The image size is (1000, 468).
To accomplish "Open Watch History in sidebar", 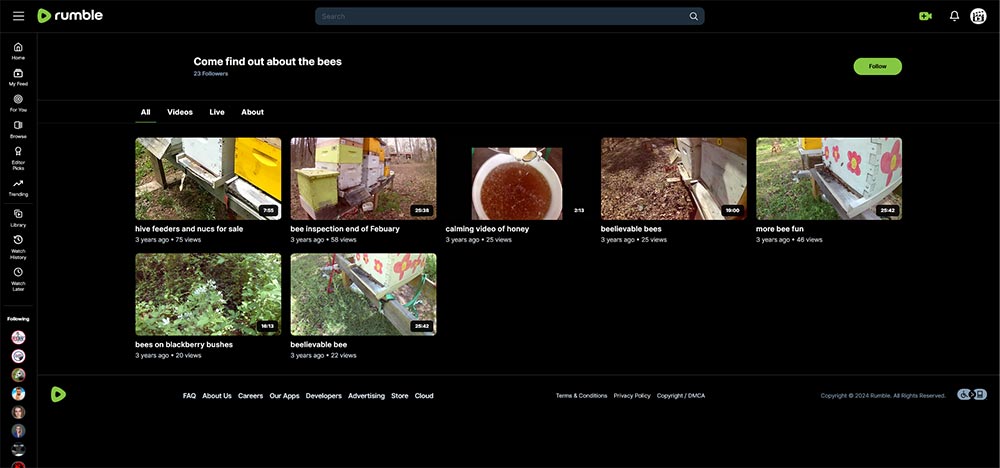I will (x=18, y=247).
